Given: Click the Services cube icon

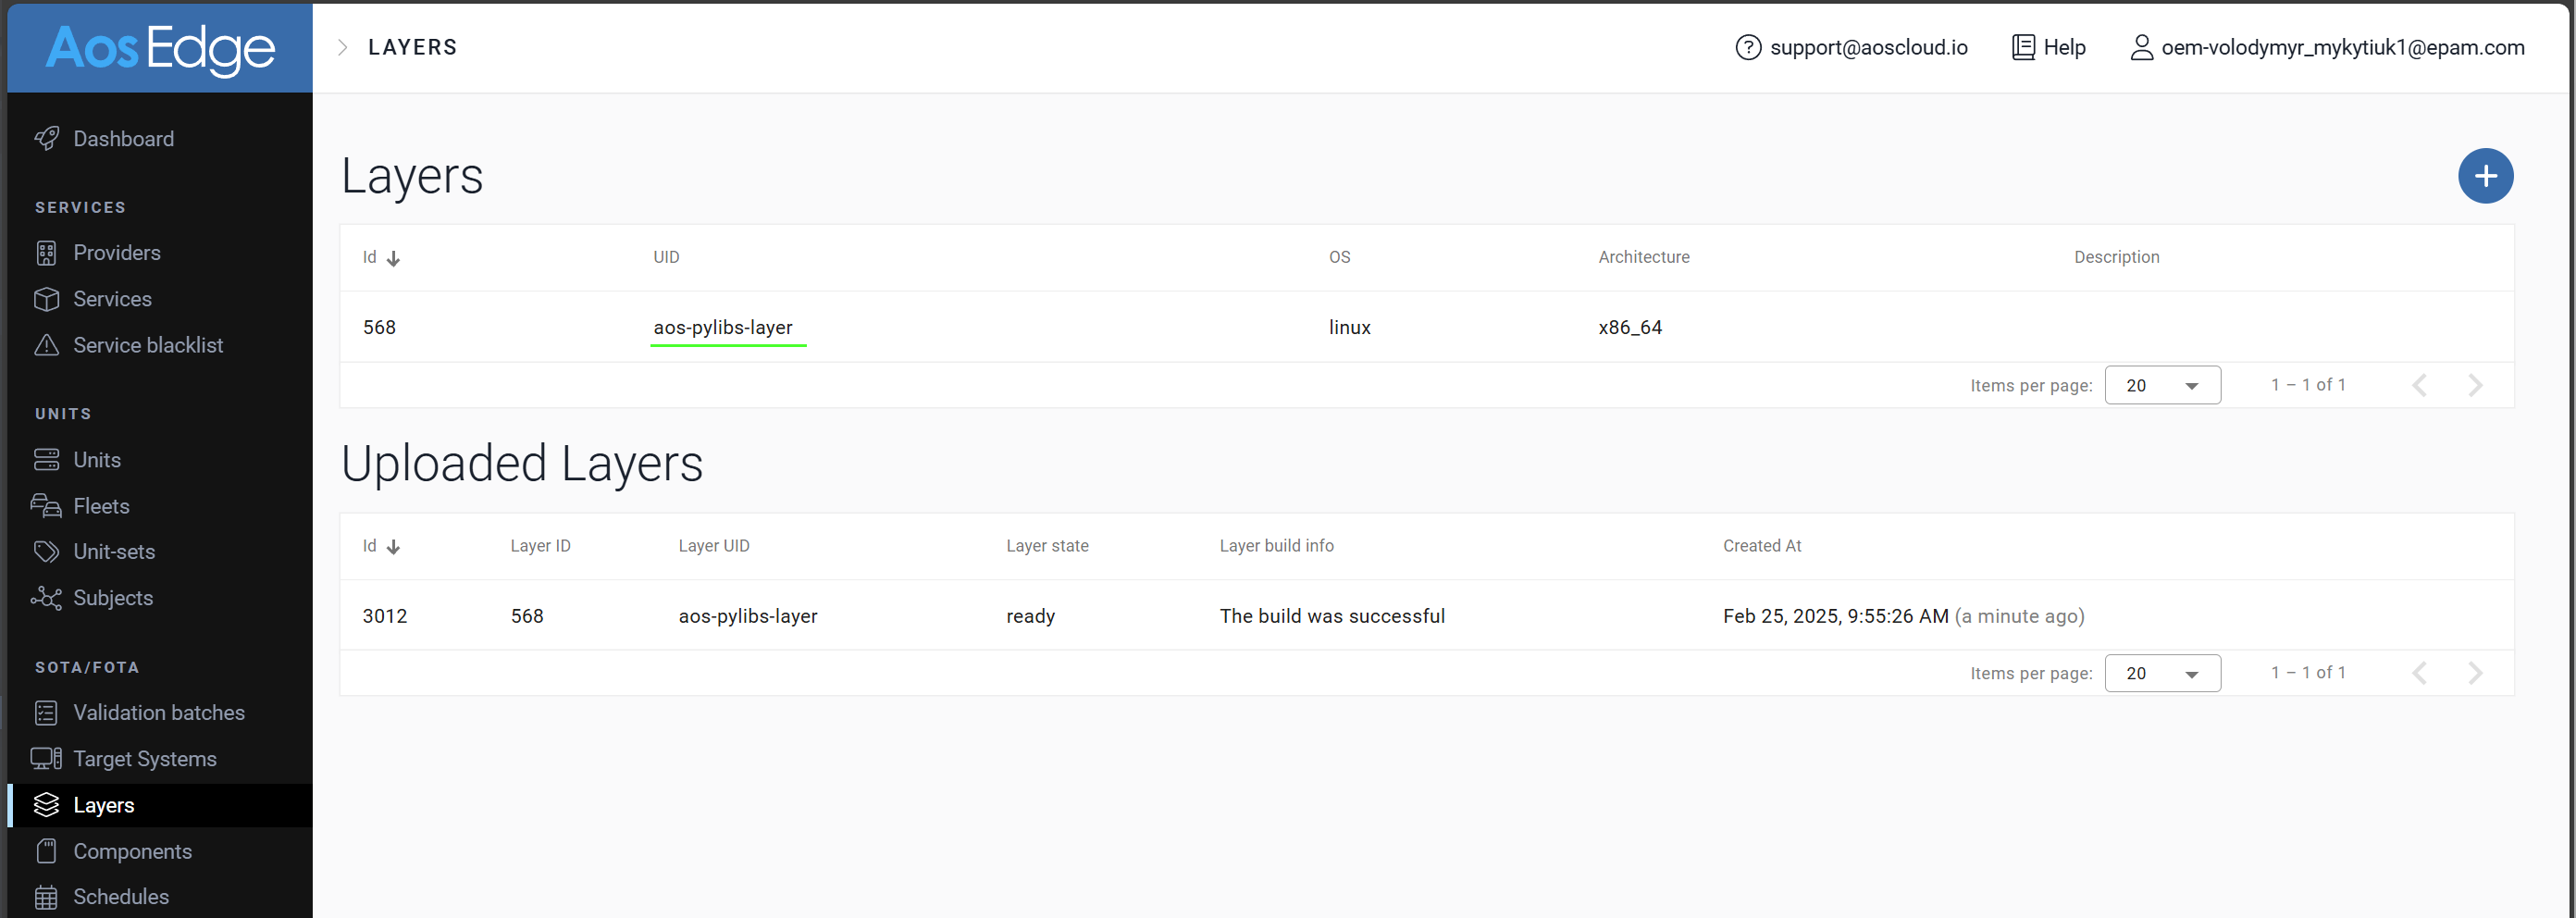Looking at the screenshot, I should point(46,299).
